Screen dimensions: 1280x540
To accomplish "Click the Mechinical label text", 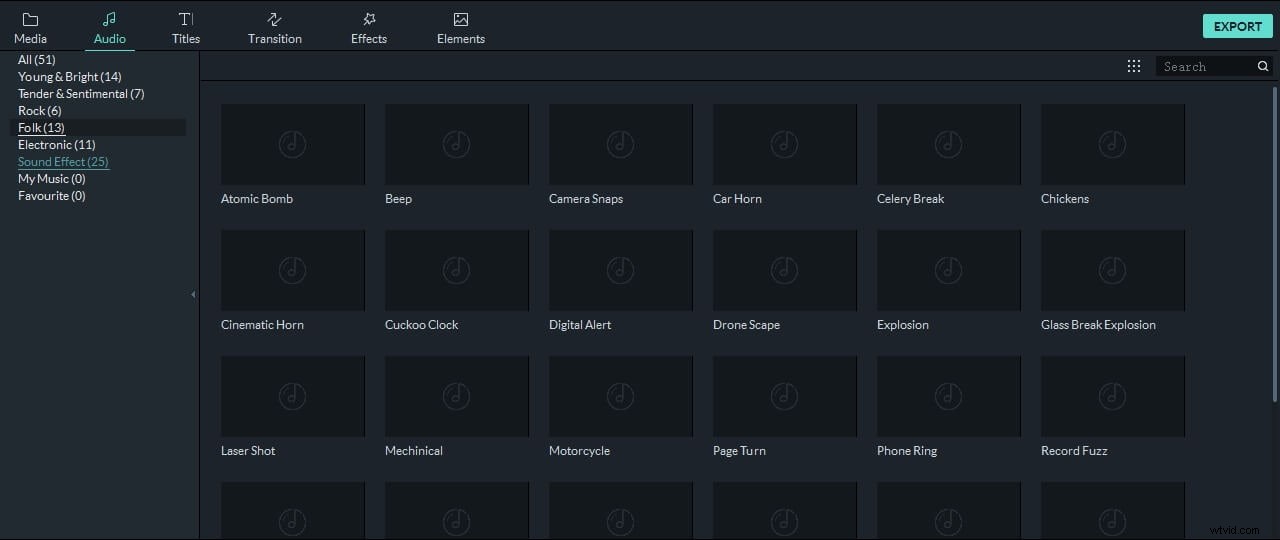I will coord(414,451).
